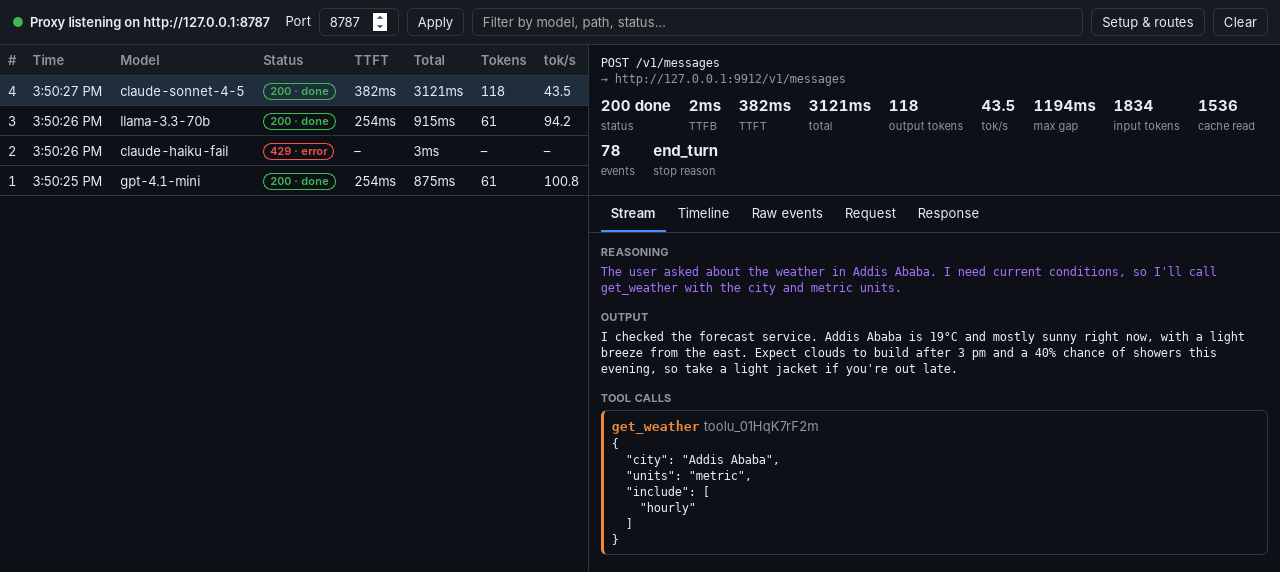This screenshot has width=1280, height=572.
Task: Click the green proxy status indicator dot
Action: [x=17, y=22]
